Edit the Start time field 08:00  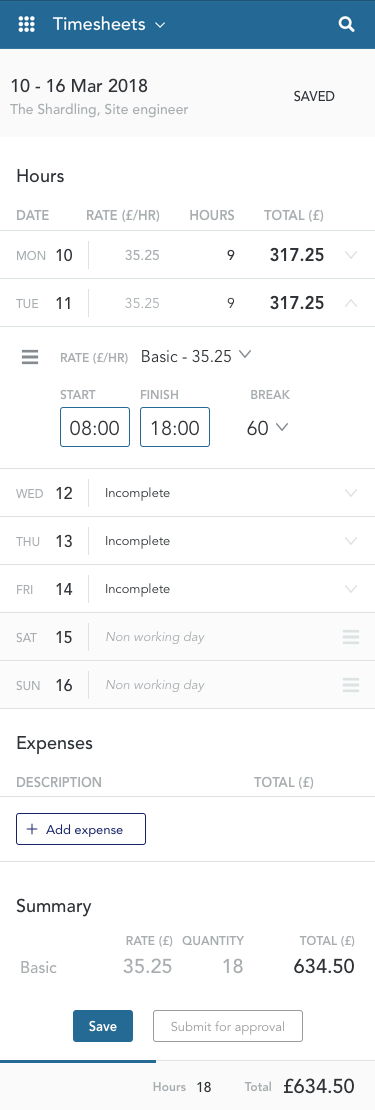95,428
